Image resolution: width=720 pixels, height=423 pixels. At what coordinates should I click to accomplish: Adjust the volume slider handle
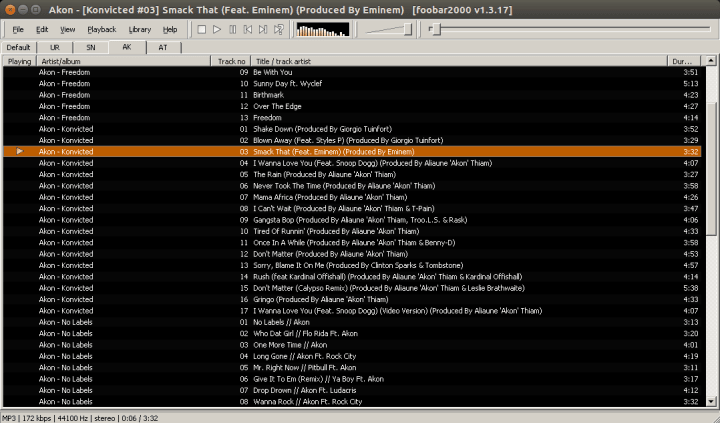[408, 29]
